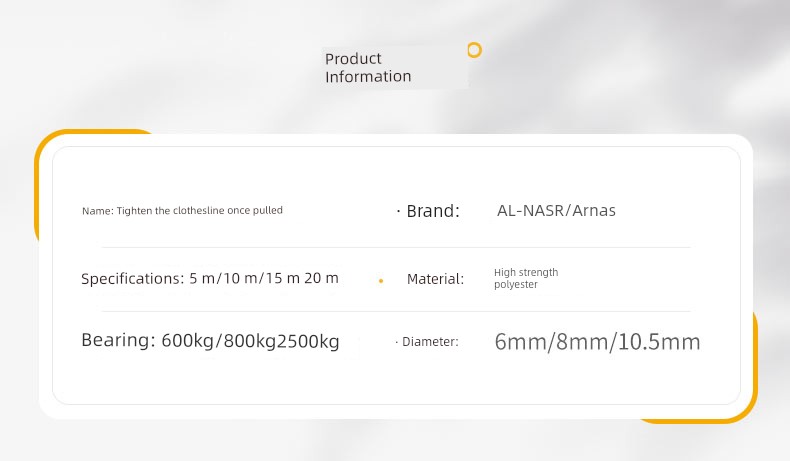This screenshot has width=790, height=461.
Task: Click the bullet dot before Brand
Action: click(398, 212)
